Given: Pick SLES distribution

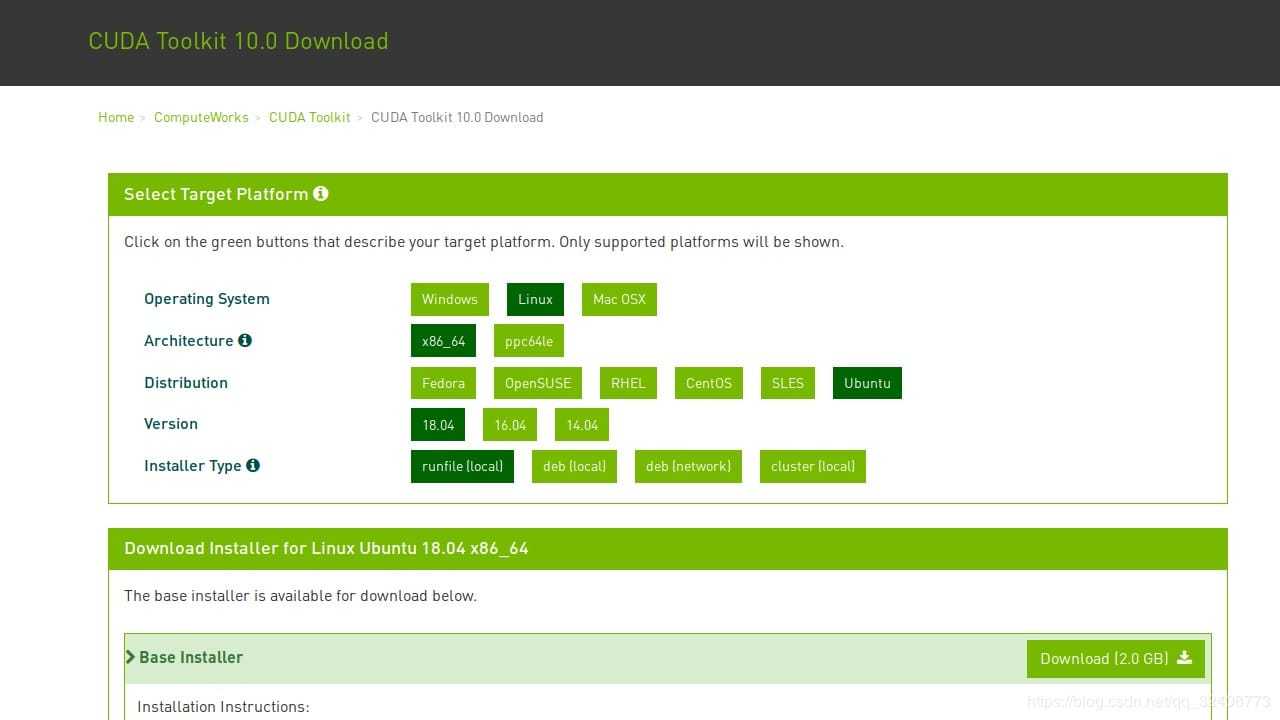Looking at the screenshot, I should 788,383.
